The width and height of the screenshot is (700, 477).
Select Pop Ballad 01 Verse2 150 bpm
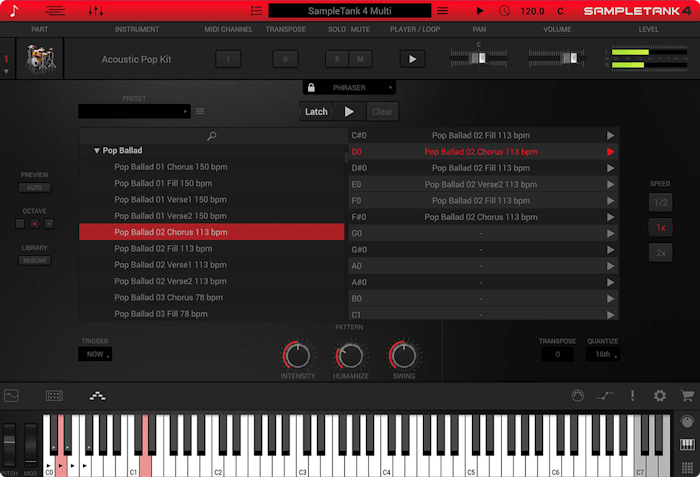[212, 216]
